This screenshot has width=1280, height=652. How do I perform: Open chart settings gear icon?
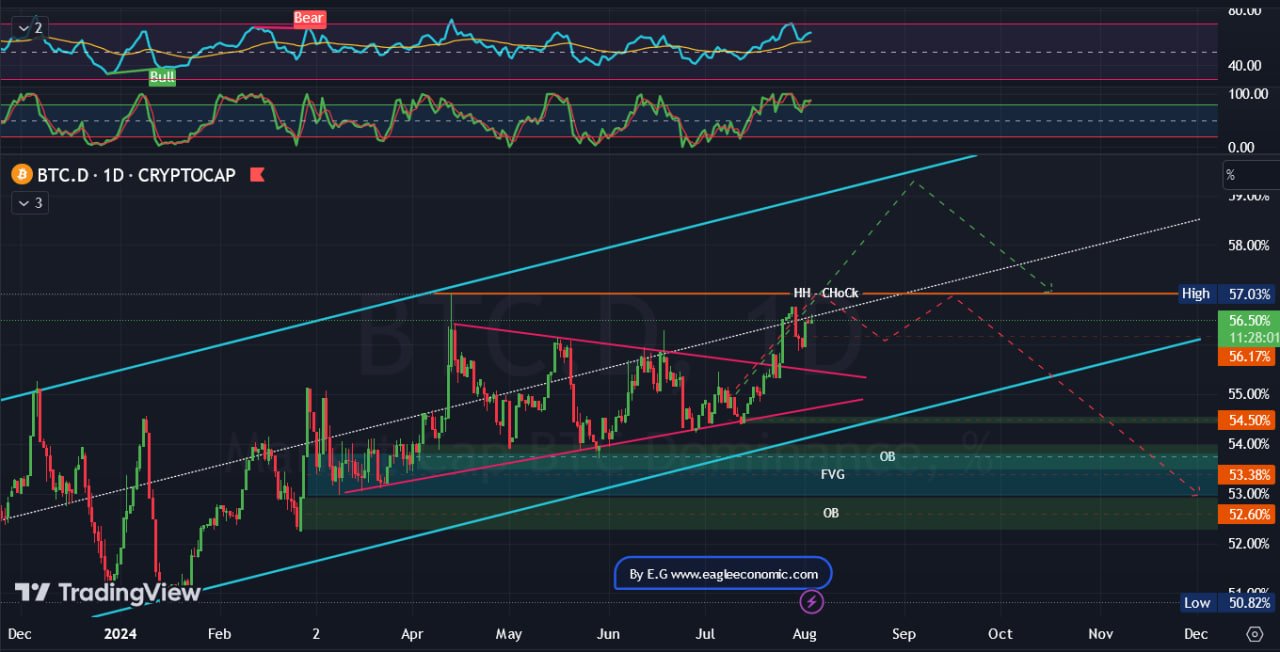point(1255,634)
